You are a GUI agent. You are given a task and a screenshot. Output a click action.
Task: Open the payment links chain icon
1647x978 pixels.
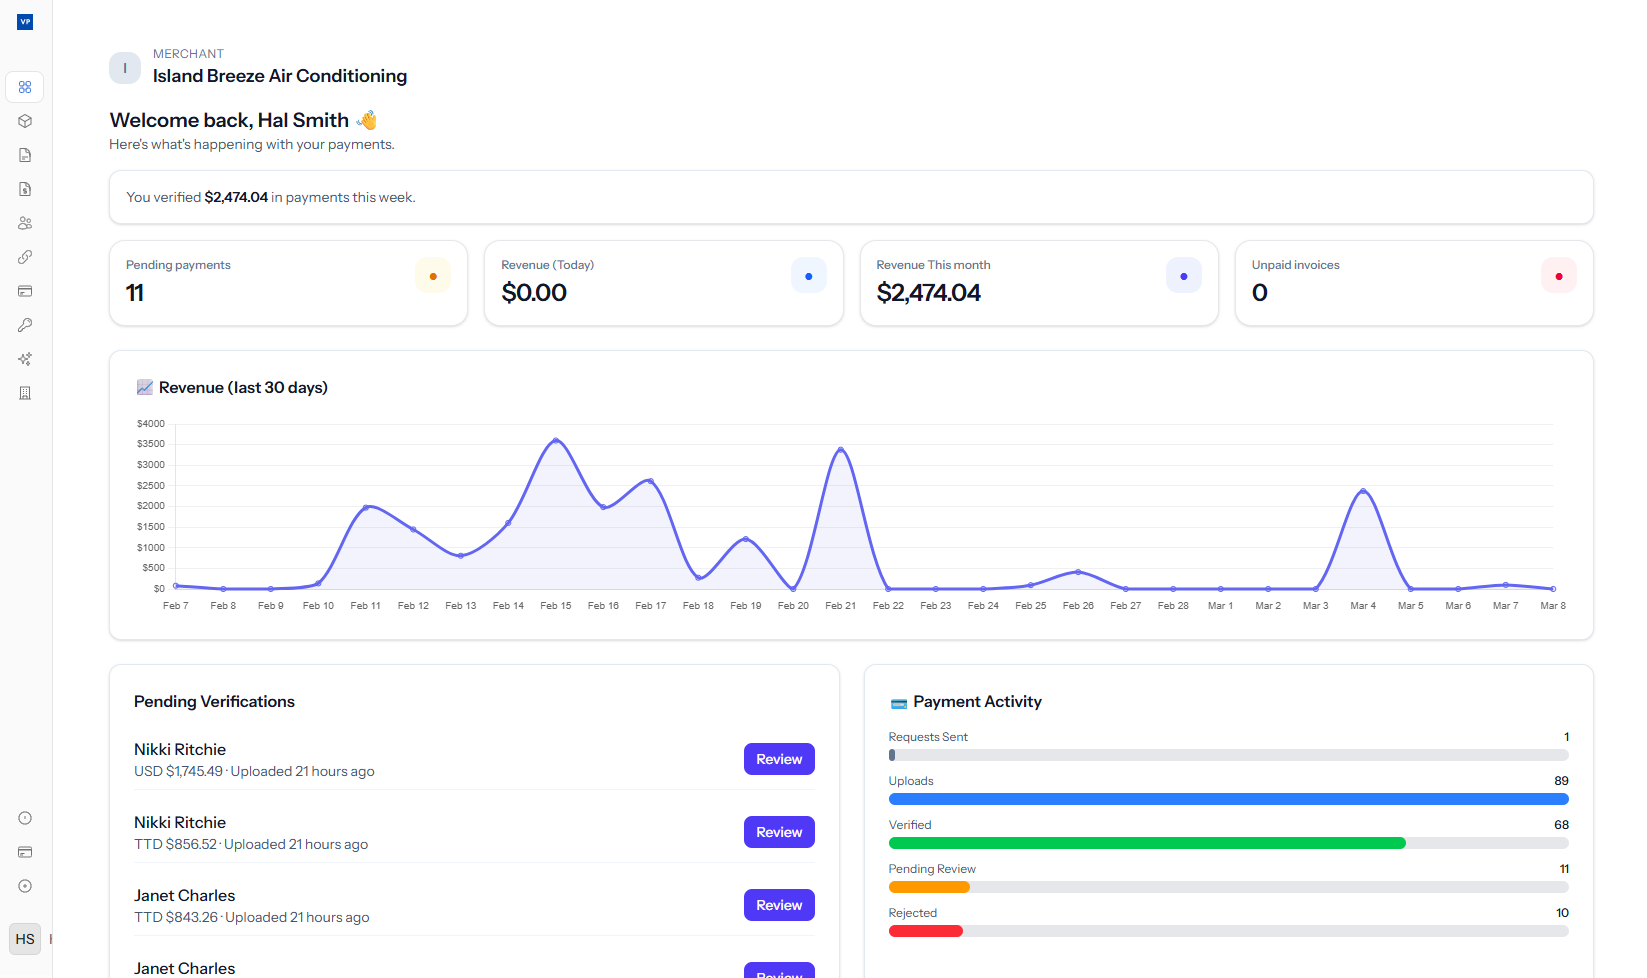[x=25, y=257]
